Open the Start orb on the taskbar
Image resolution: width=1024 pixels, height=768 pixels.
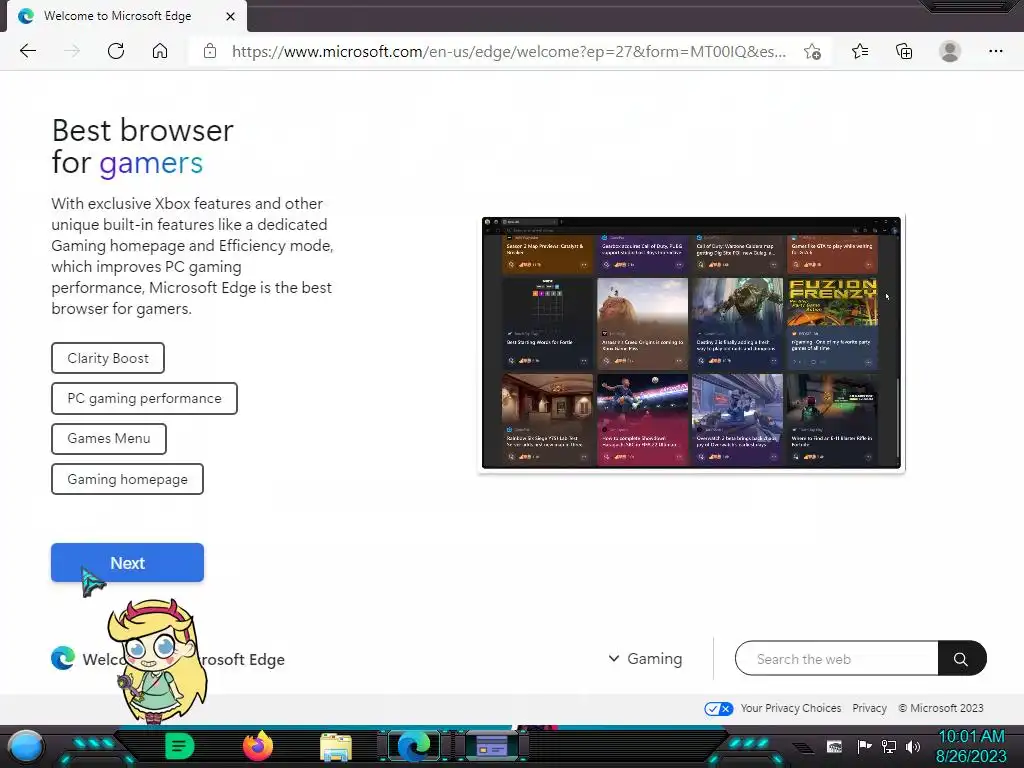coord(25,746)
